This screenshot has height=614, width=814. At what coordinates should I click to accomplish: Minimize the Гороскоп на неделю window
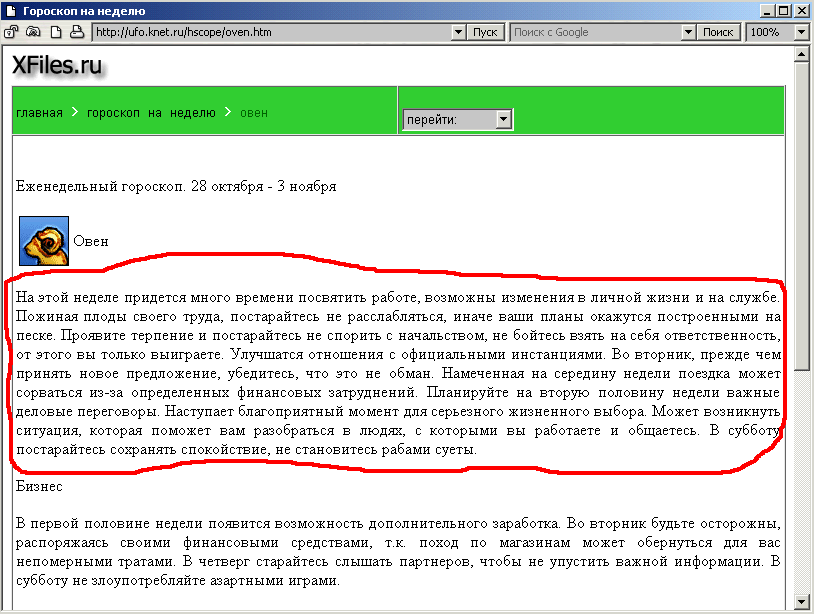(x=768, y=11)
